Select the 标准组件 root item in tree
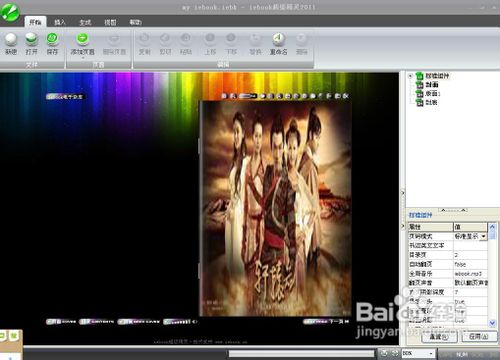 [x=437, y=76]
